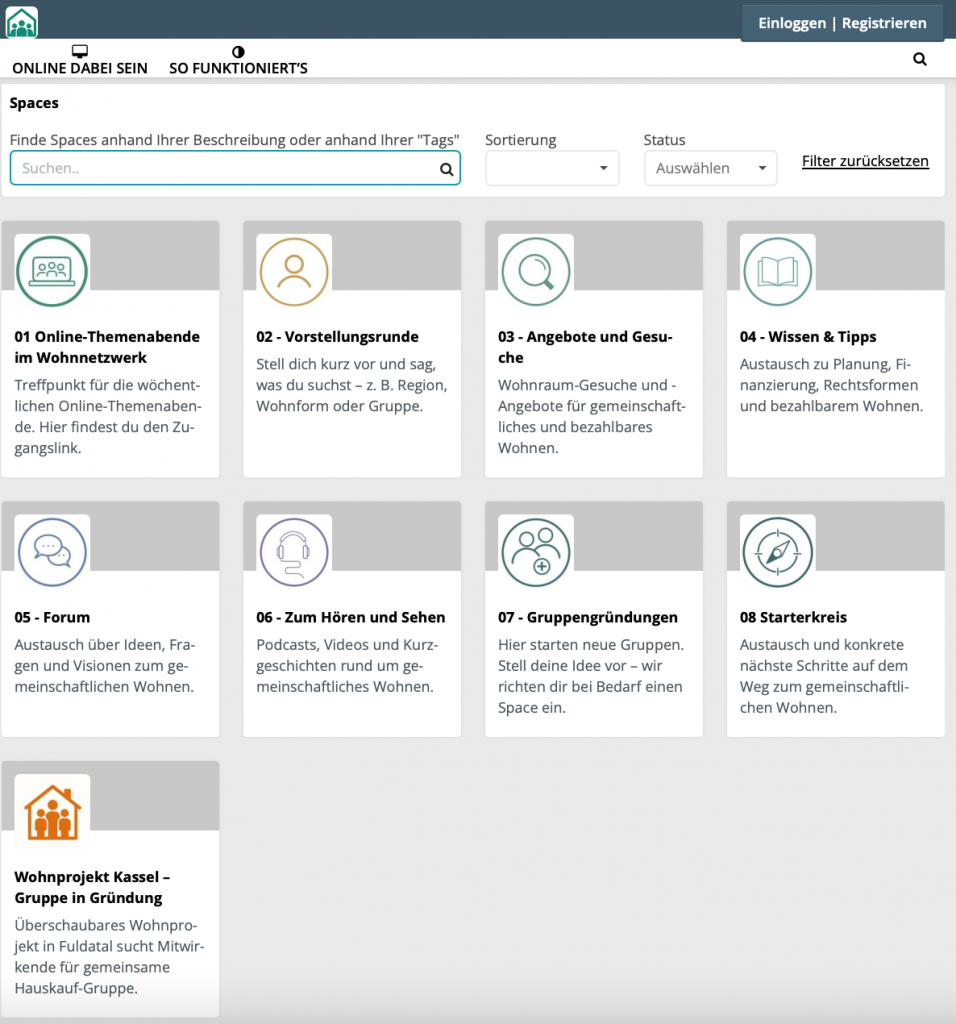Select the Gruppengründungen add-people icon

(x=536, y=552)
